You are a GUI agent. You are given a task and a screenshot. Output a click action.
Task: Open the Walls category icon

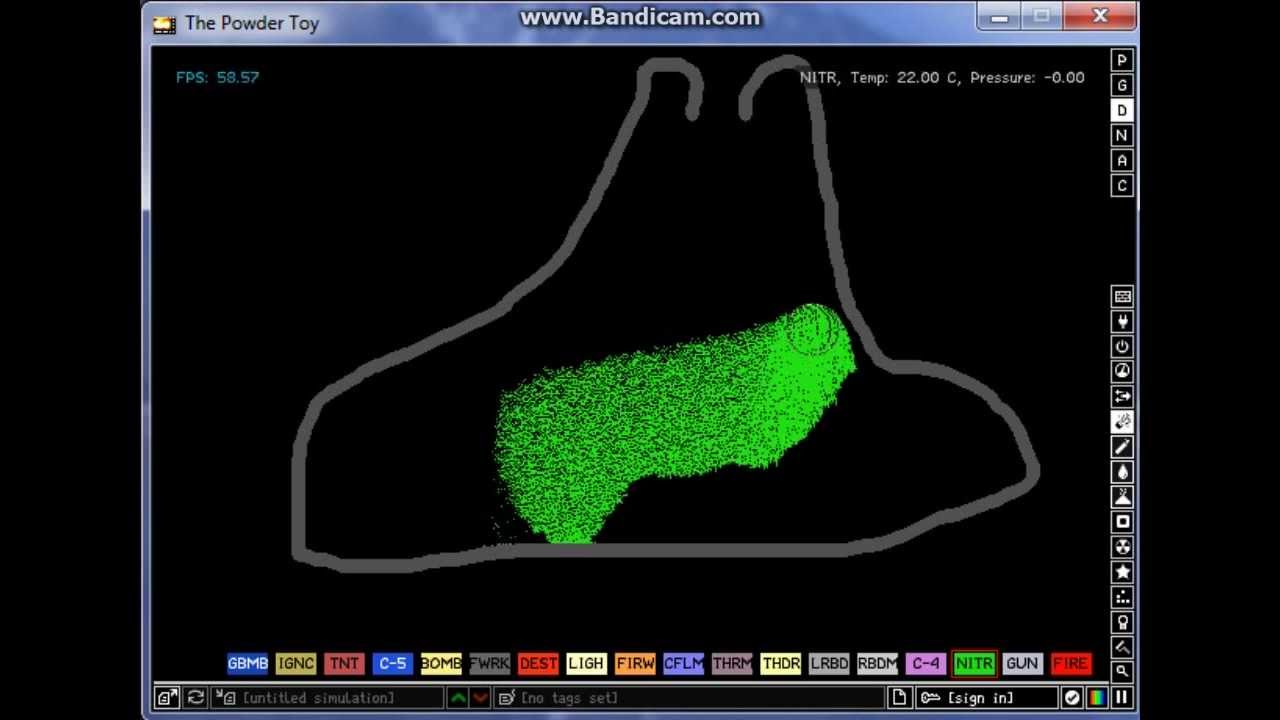(x=1122, y=297)
